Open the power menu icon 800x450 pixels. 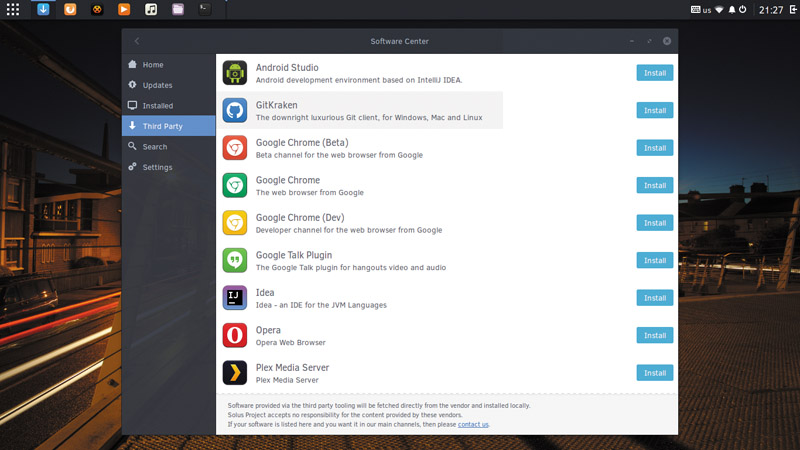[743, 10]
